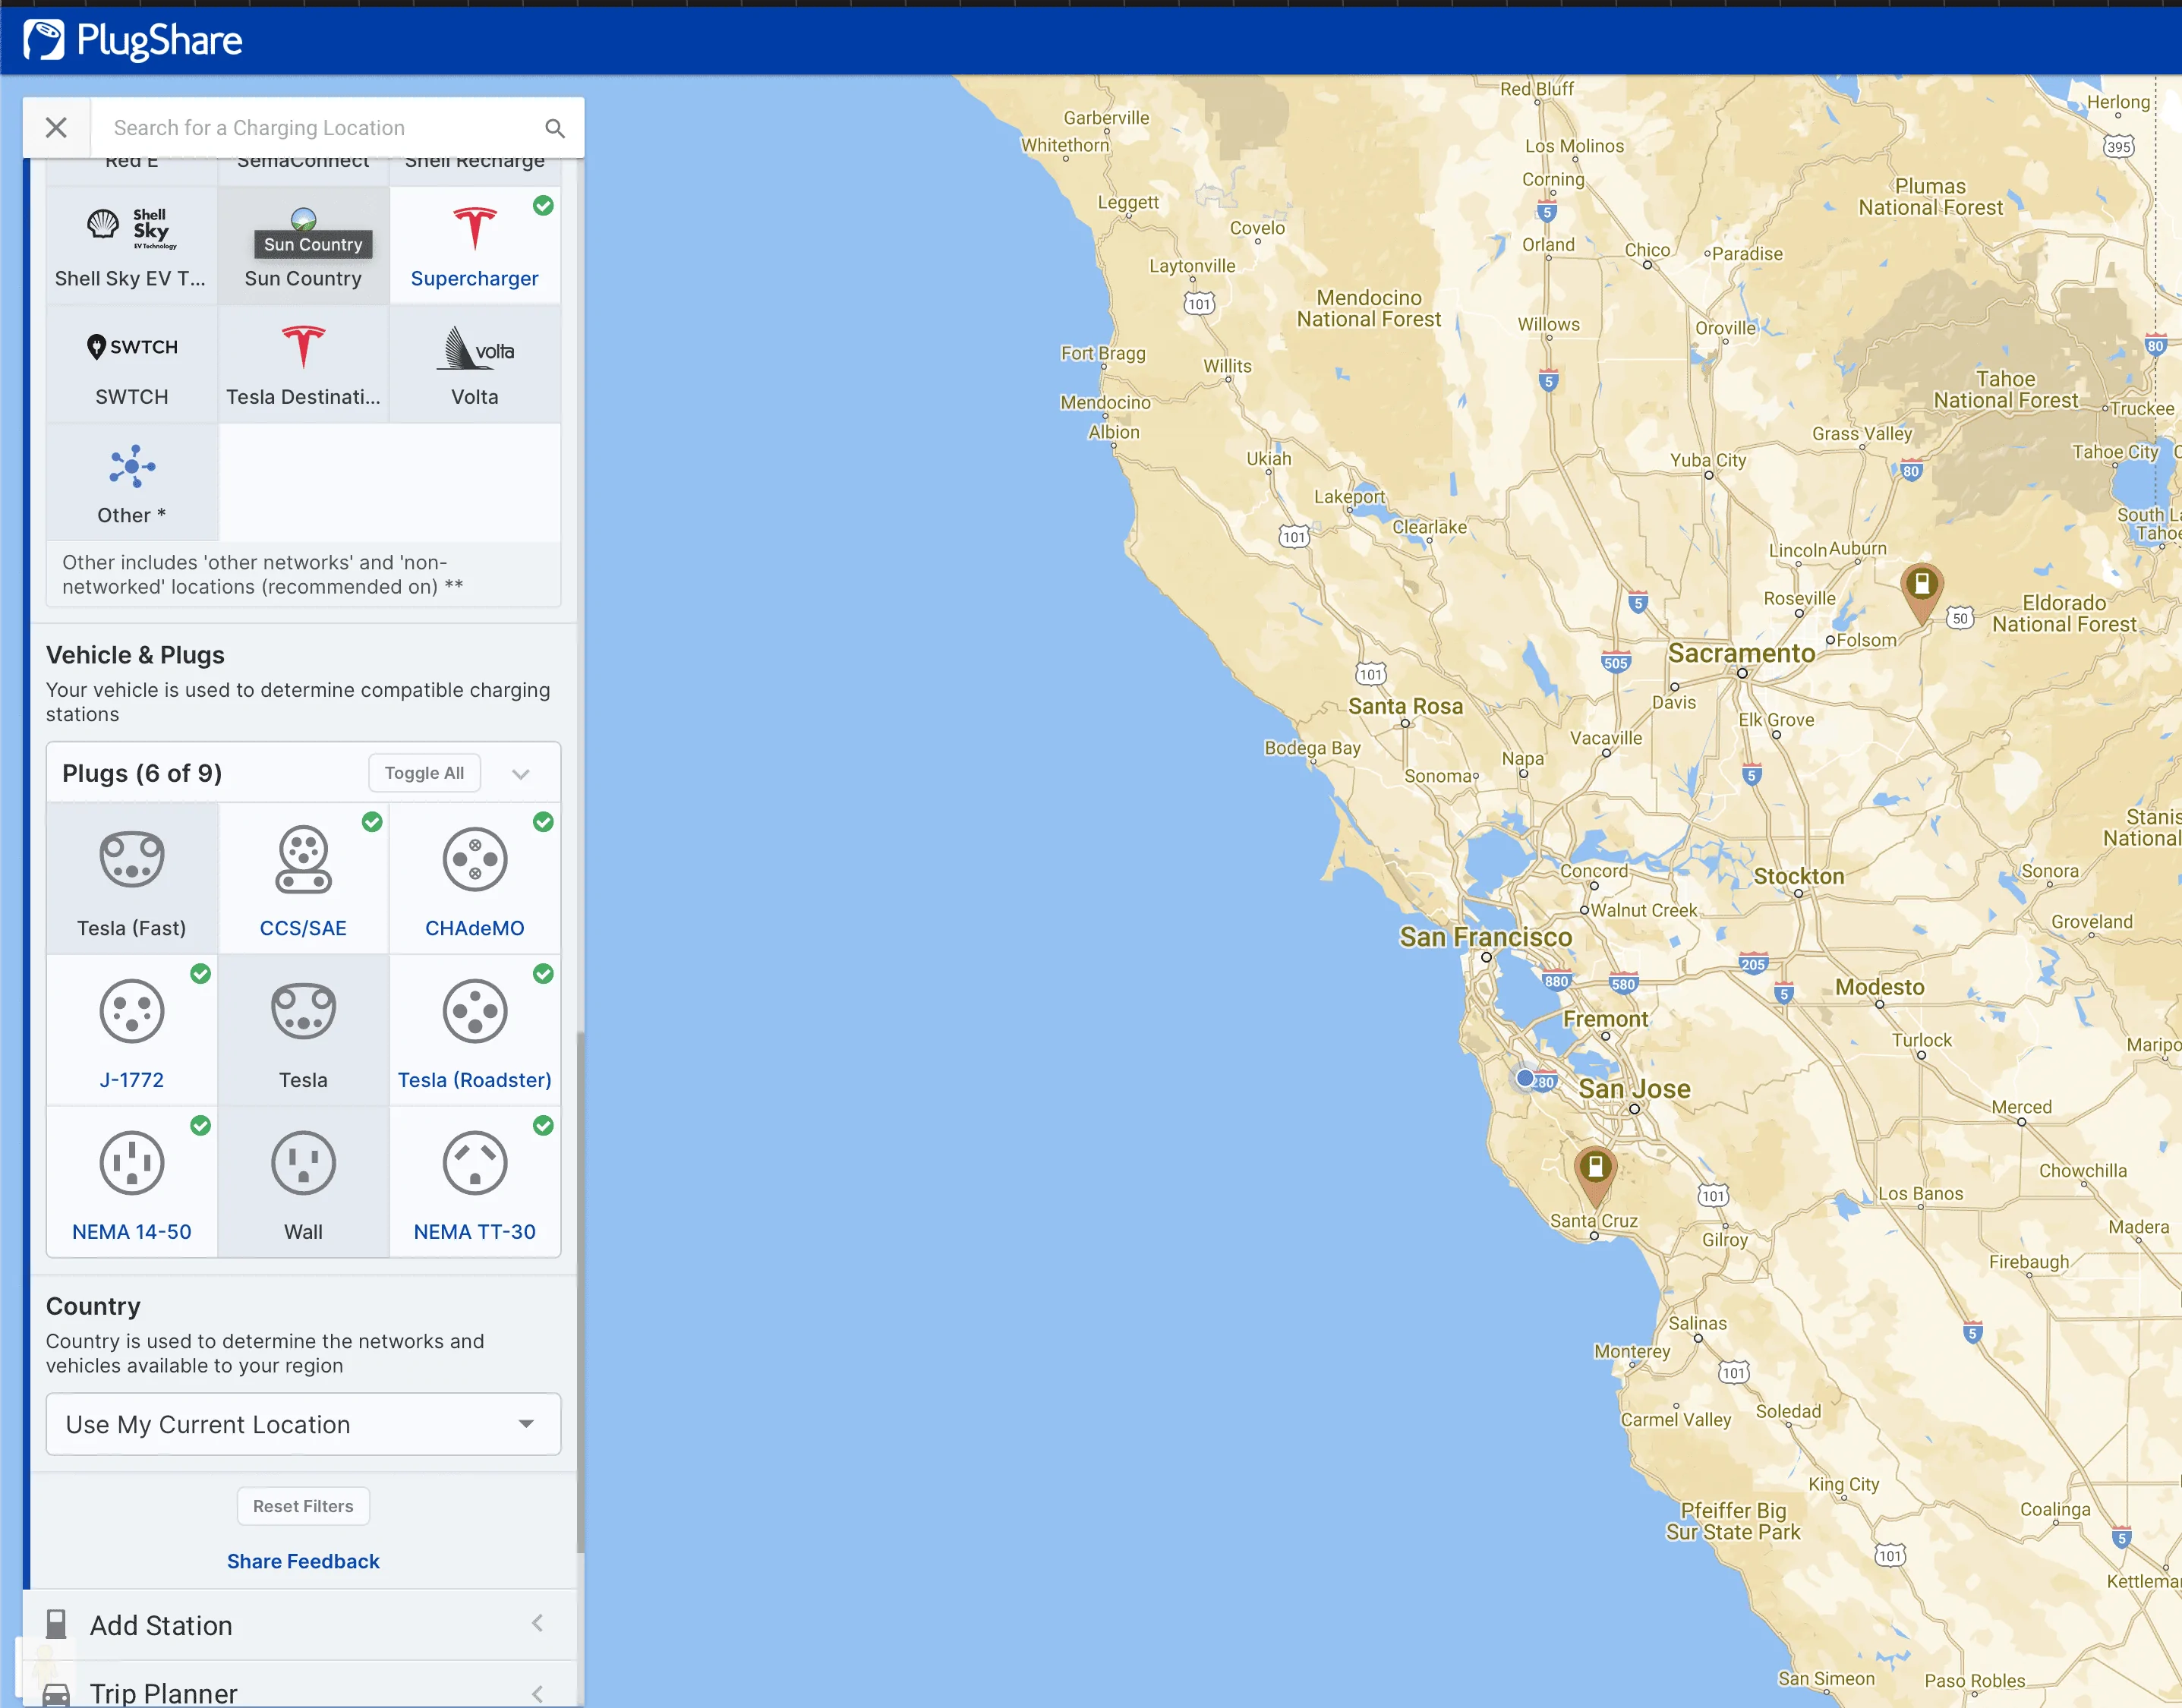
Task: Select the Wall plug icon
Action: pyautogui.click(x=303, y=1163)
